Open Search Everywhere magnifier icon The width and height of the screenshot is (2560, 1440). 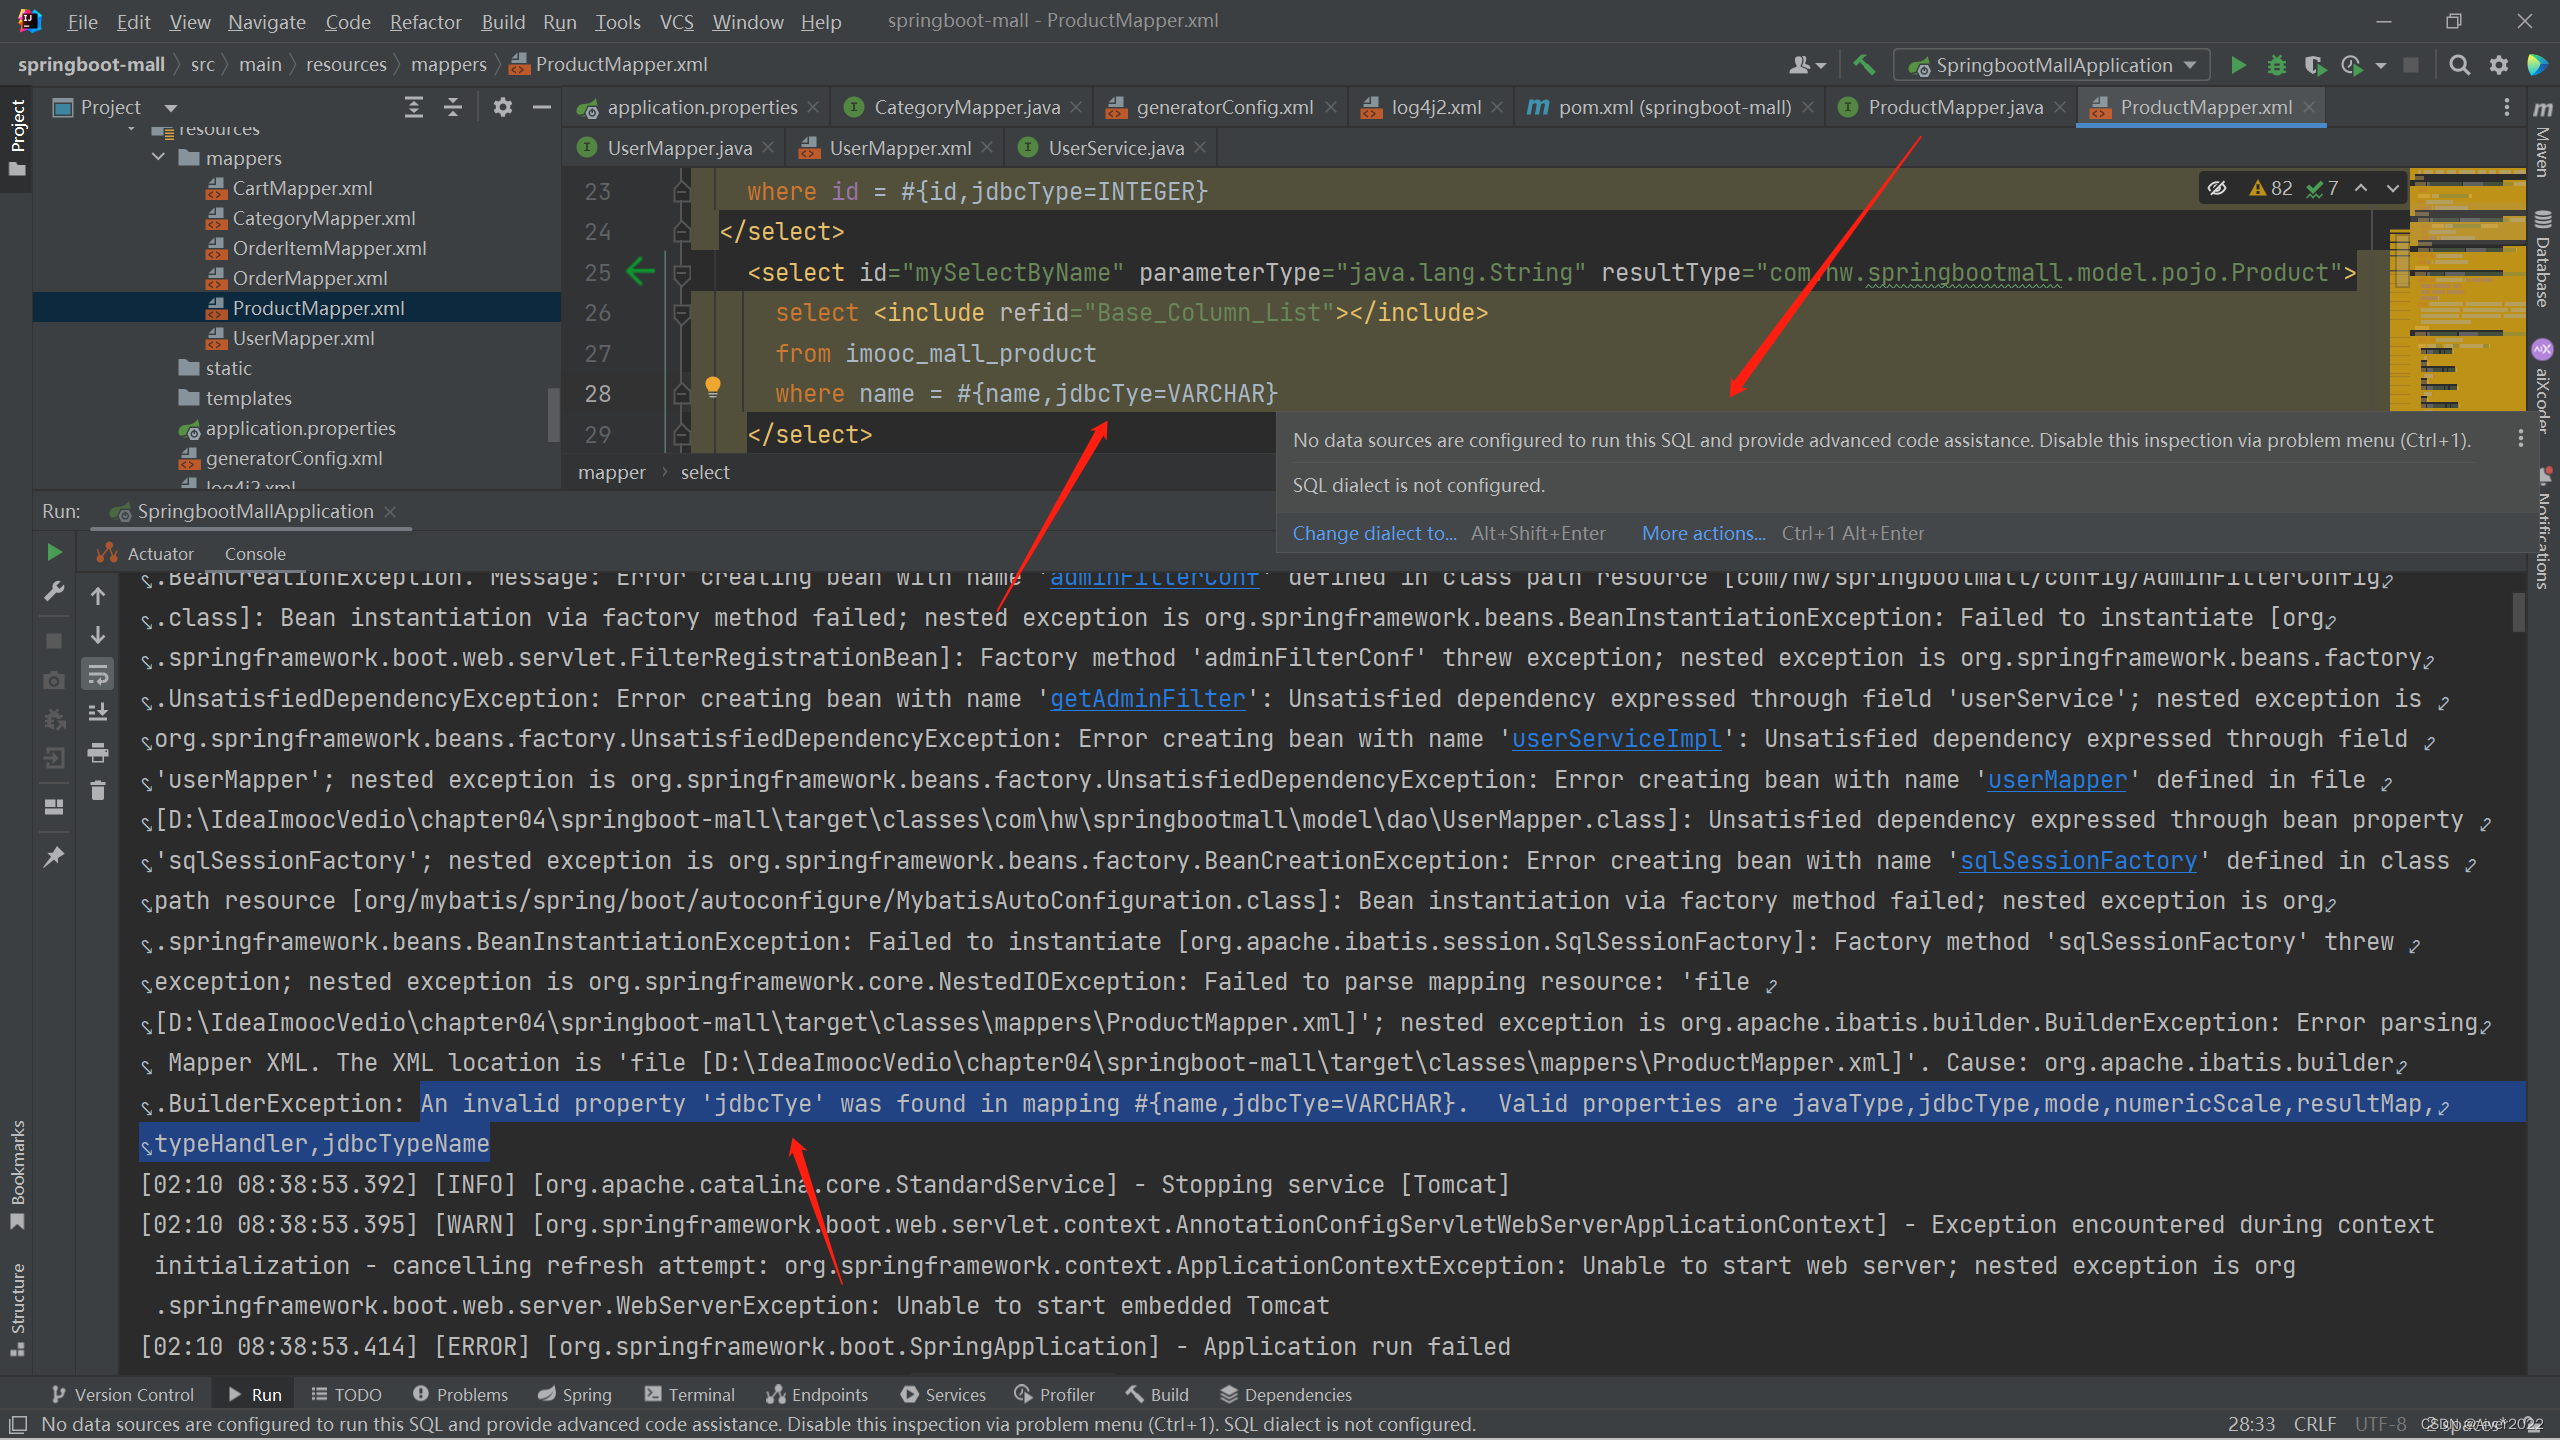[2459, 65]
